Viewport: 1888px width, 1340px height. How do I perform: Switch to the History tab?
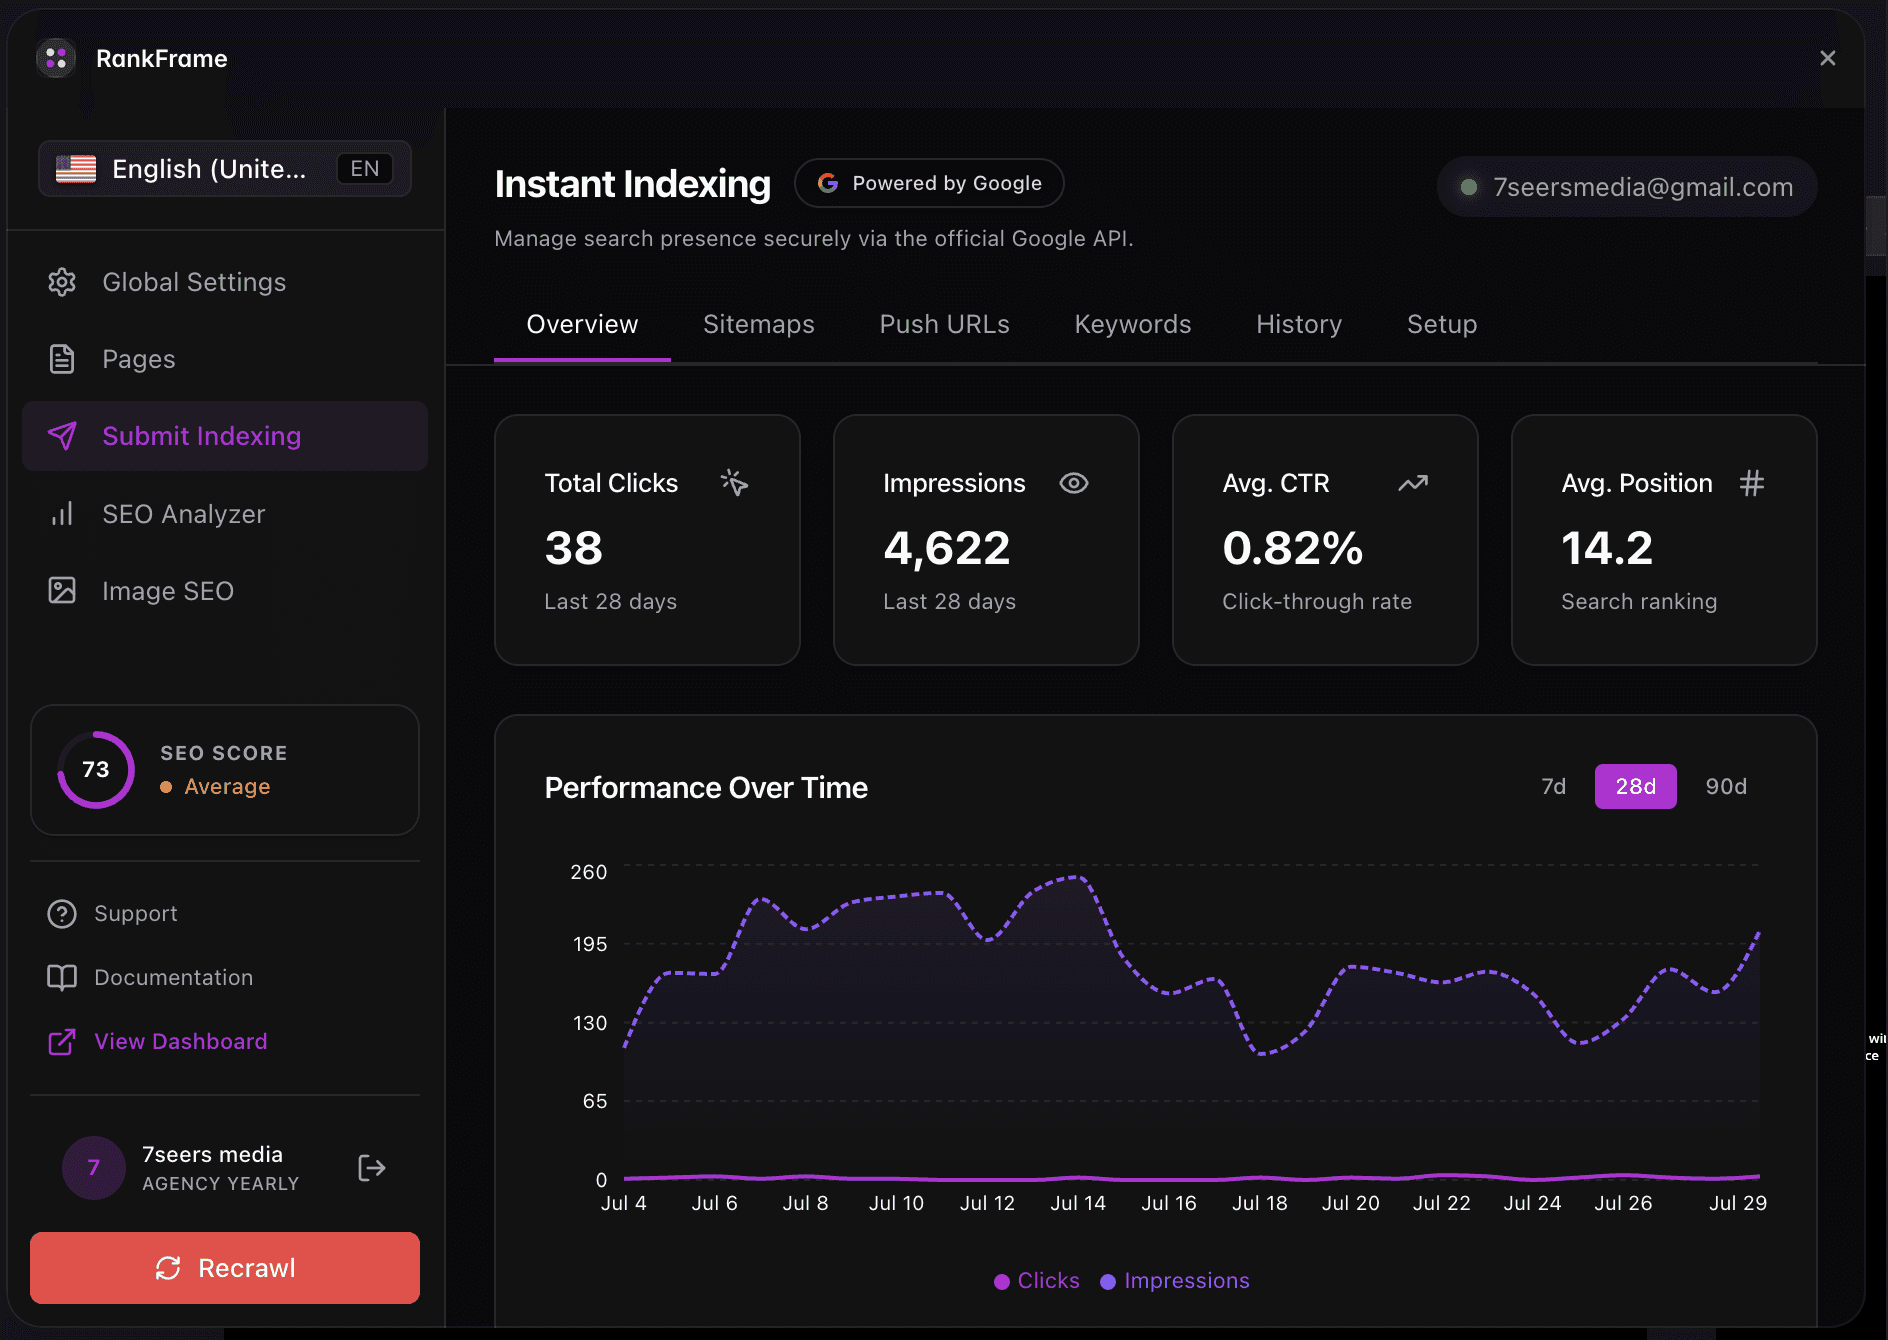pos(1299,325)
